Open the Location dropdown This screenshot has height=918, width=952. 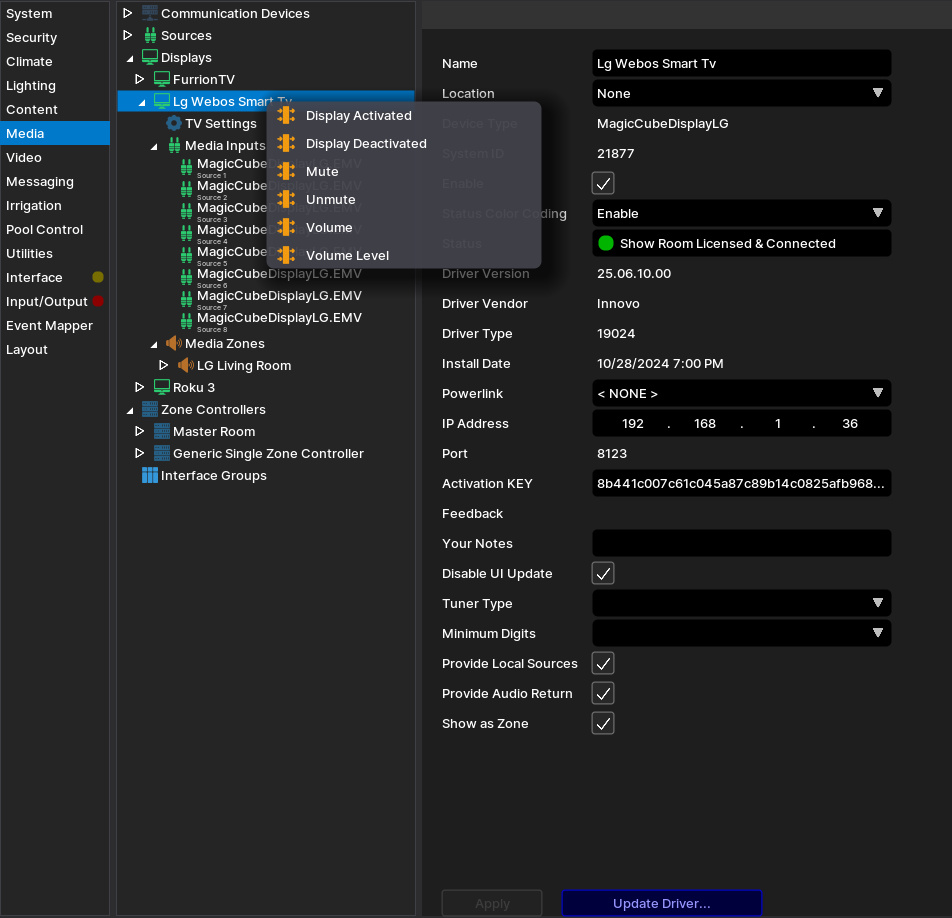pyautogui.click(x=741, y=94)
